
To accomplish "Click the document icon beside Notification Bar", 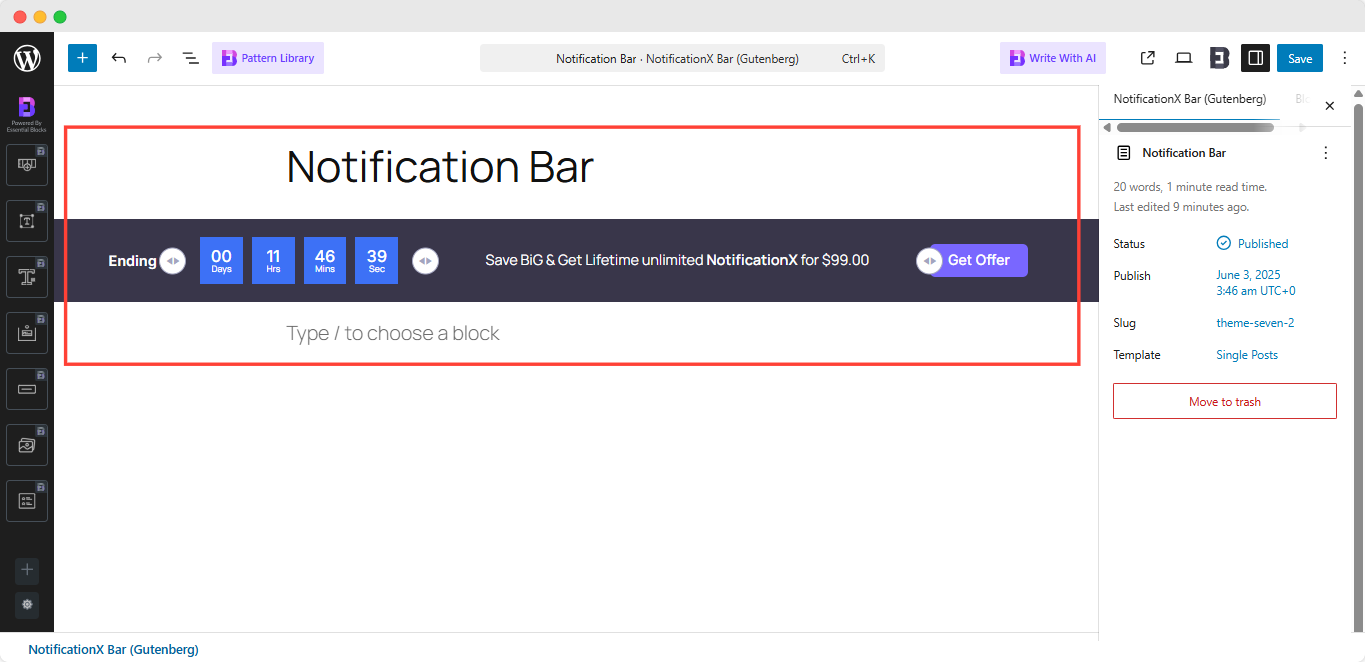I will click(1124, 153).
